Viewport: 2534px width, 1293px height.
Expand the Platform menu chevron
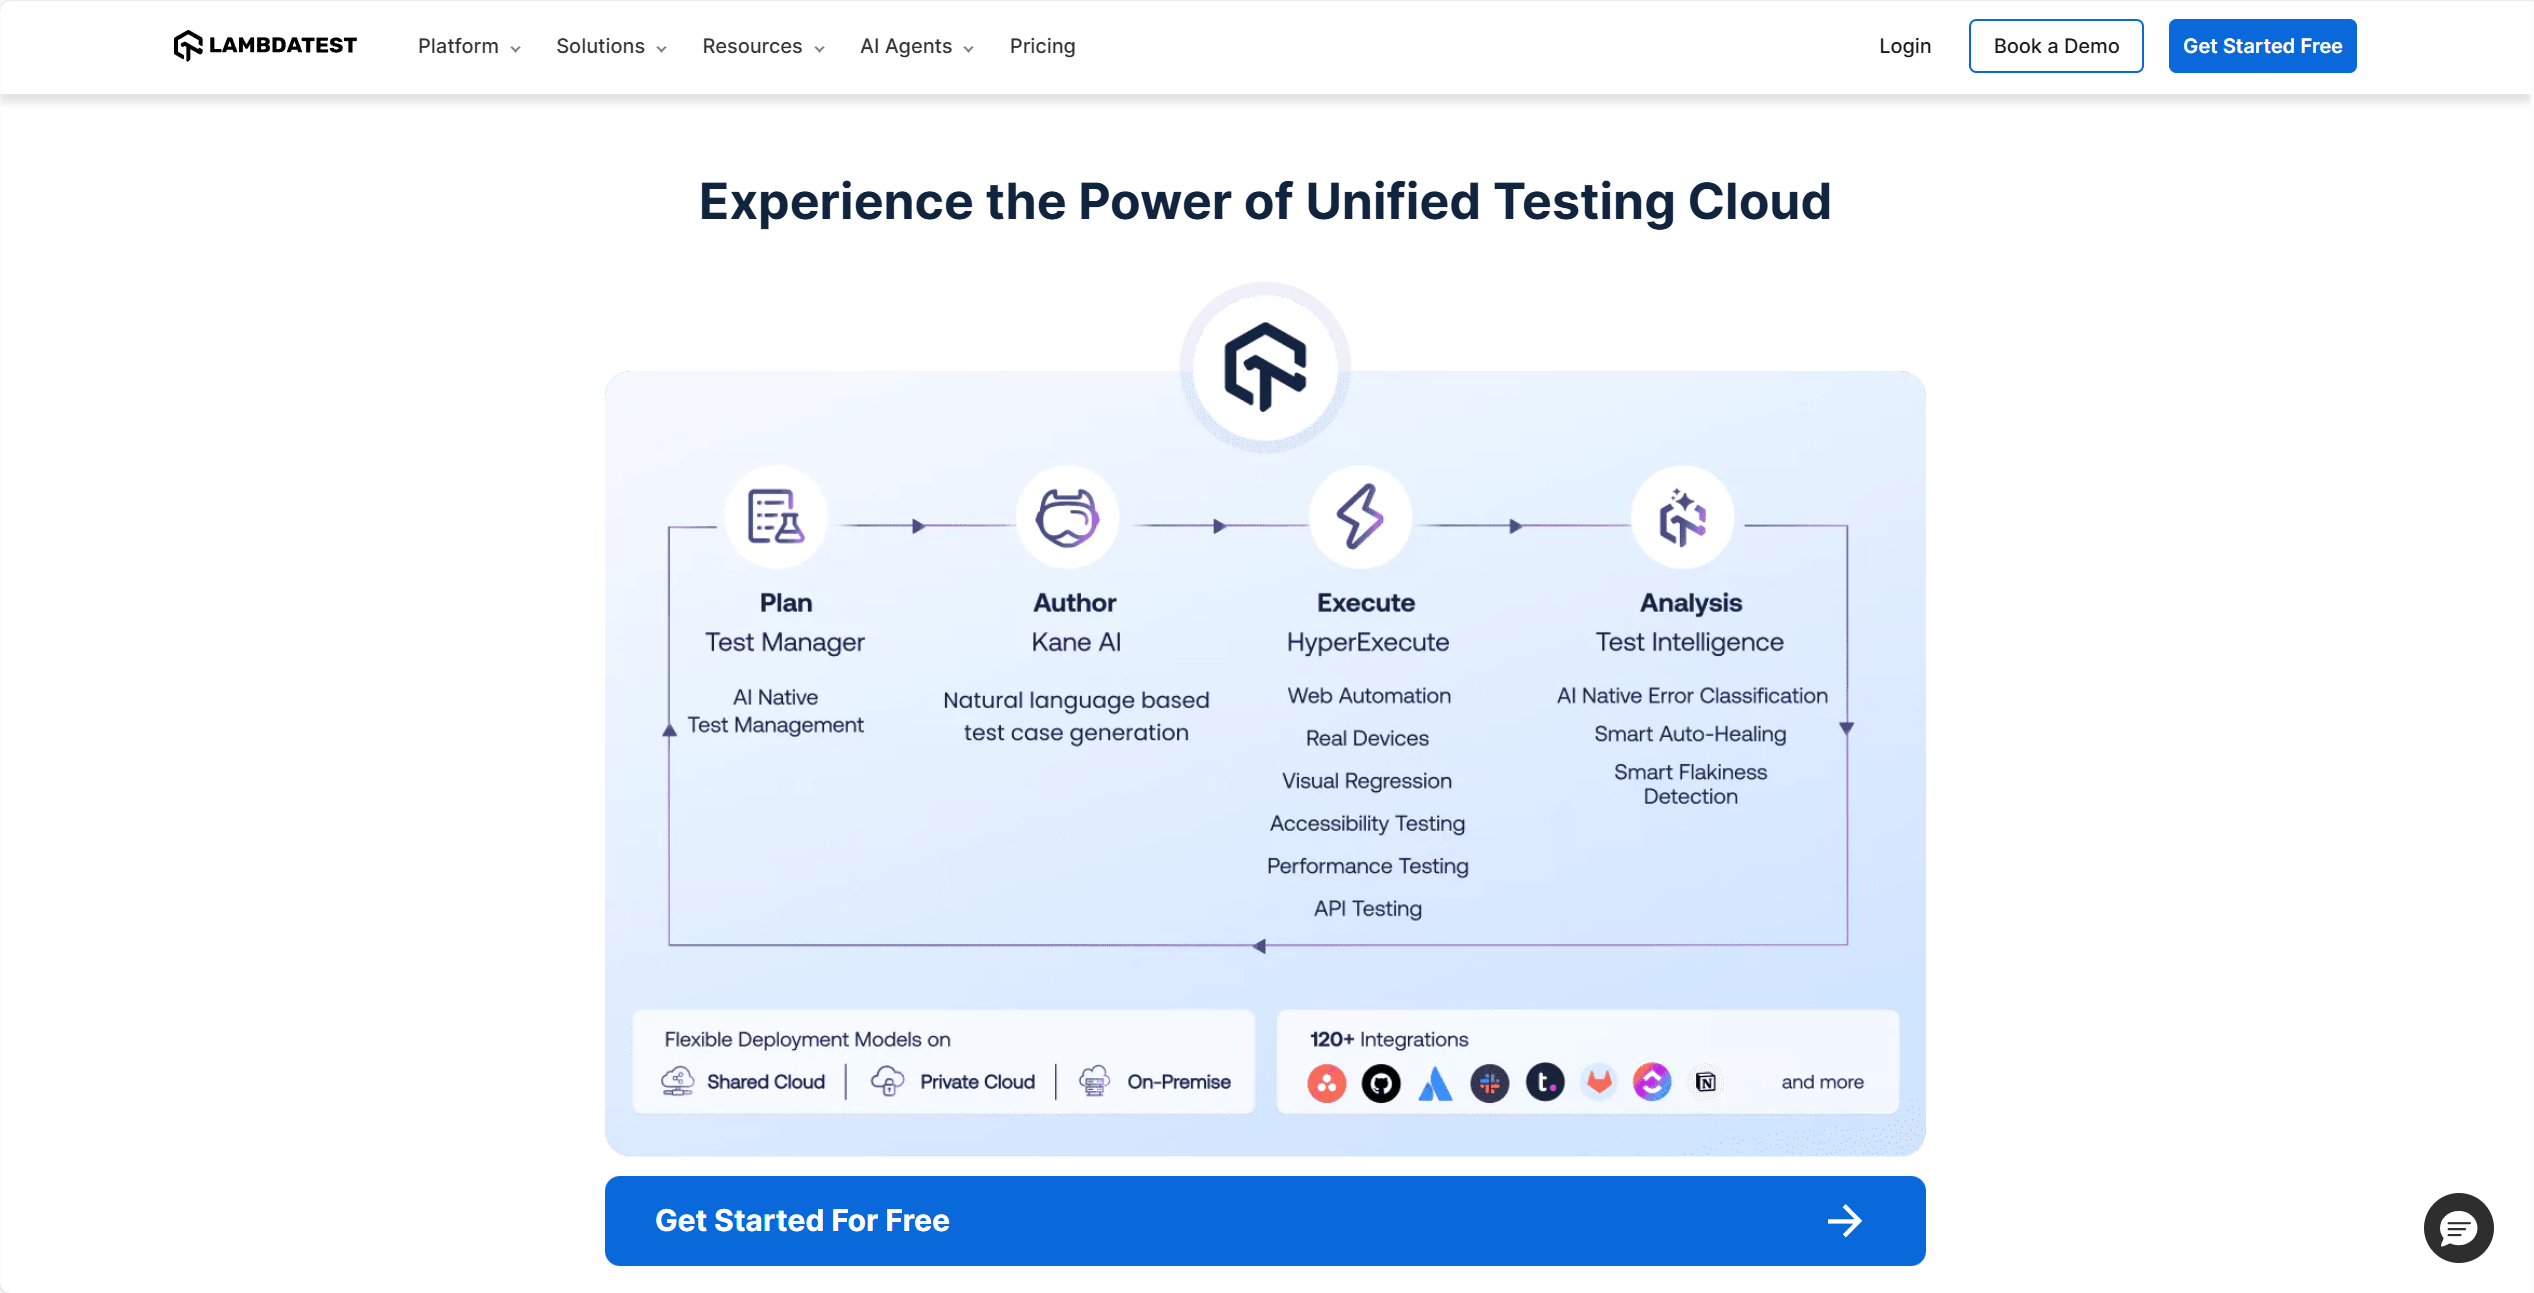click(x=515, y=48)
